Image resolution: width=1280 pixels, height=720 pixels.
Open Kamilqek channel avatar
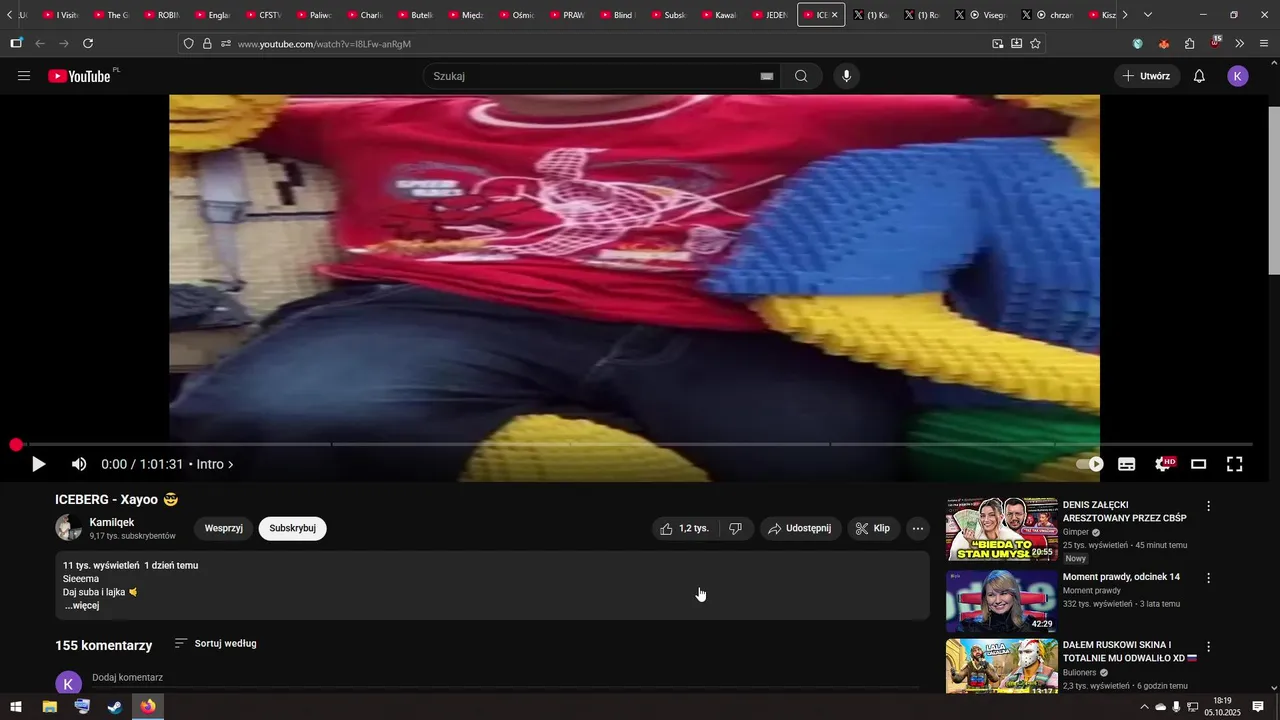tap(69, 528)
